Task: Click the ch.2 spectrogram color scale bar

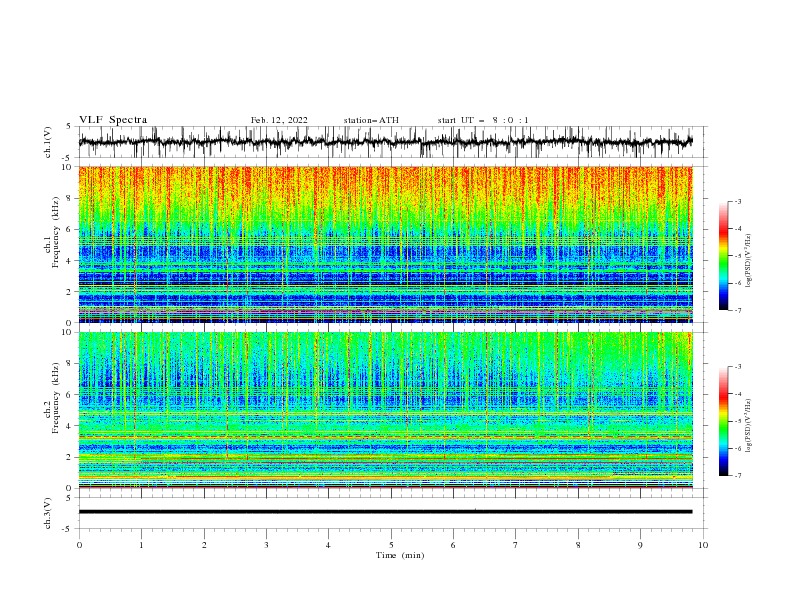Action: tap(723, 421)
